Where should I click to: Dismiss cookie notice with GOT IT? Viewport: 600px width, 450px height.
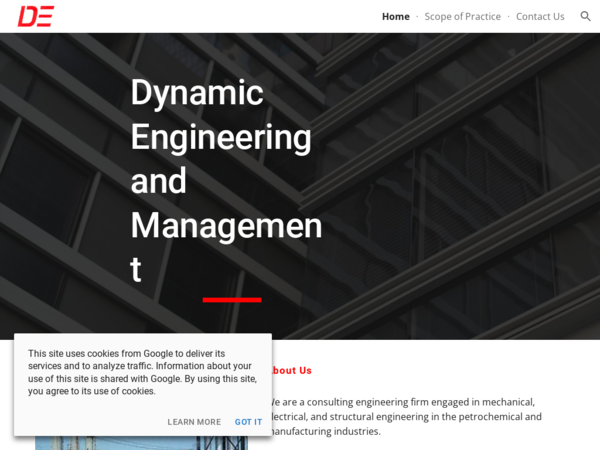(248, 422)
